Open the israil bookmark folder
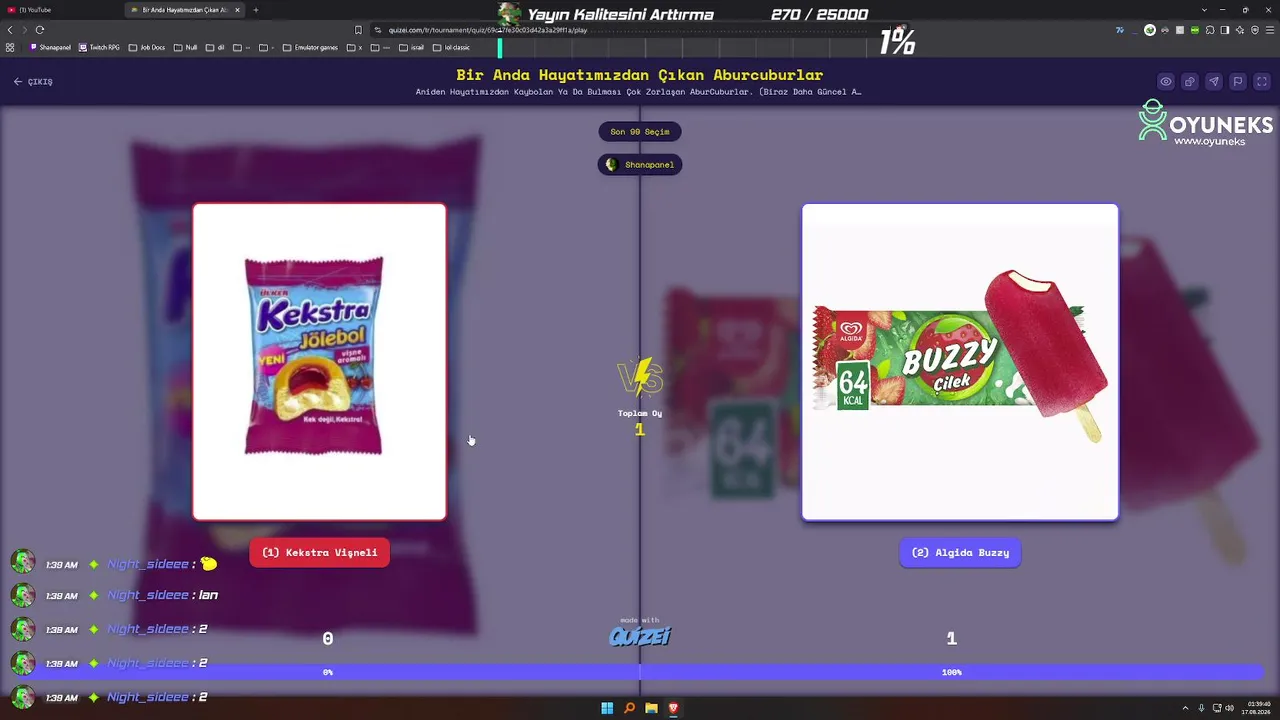Image resolution: width=1280 pixels, height=720 pixels. pyautogui.click(x=412, y=47)
